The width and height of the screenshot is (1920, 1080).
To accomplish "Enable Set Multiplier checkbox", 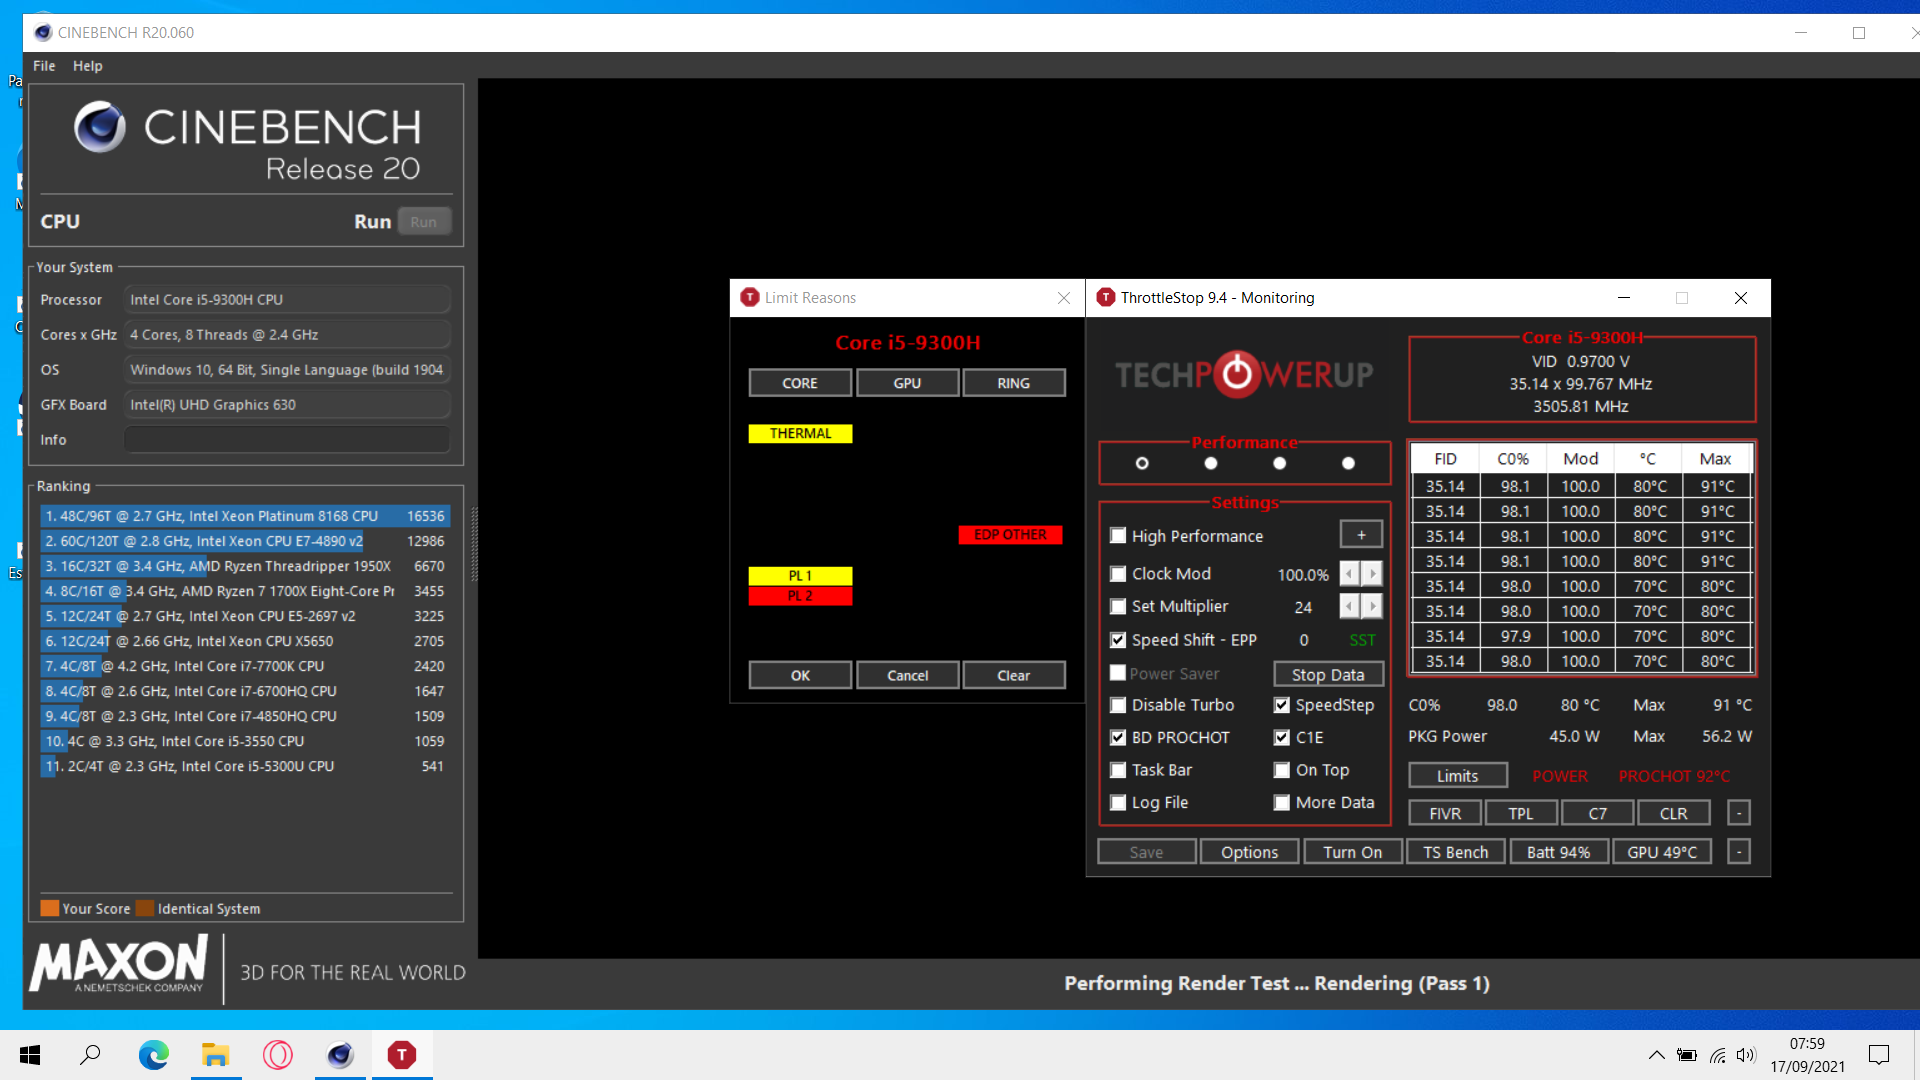I will (1118, 607).
